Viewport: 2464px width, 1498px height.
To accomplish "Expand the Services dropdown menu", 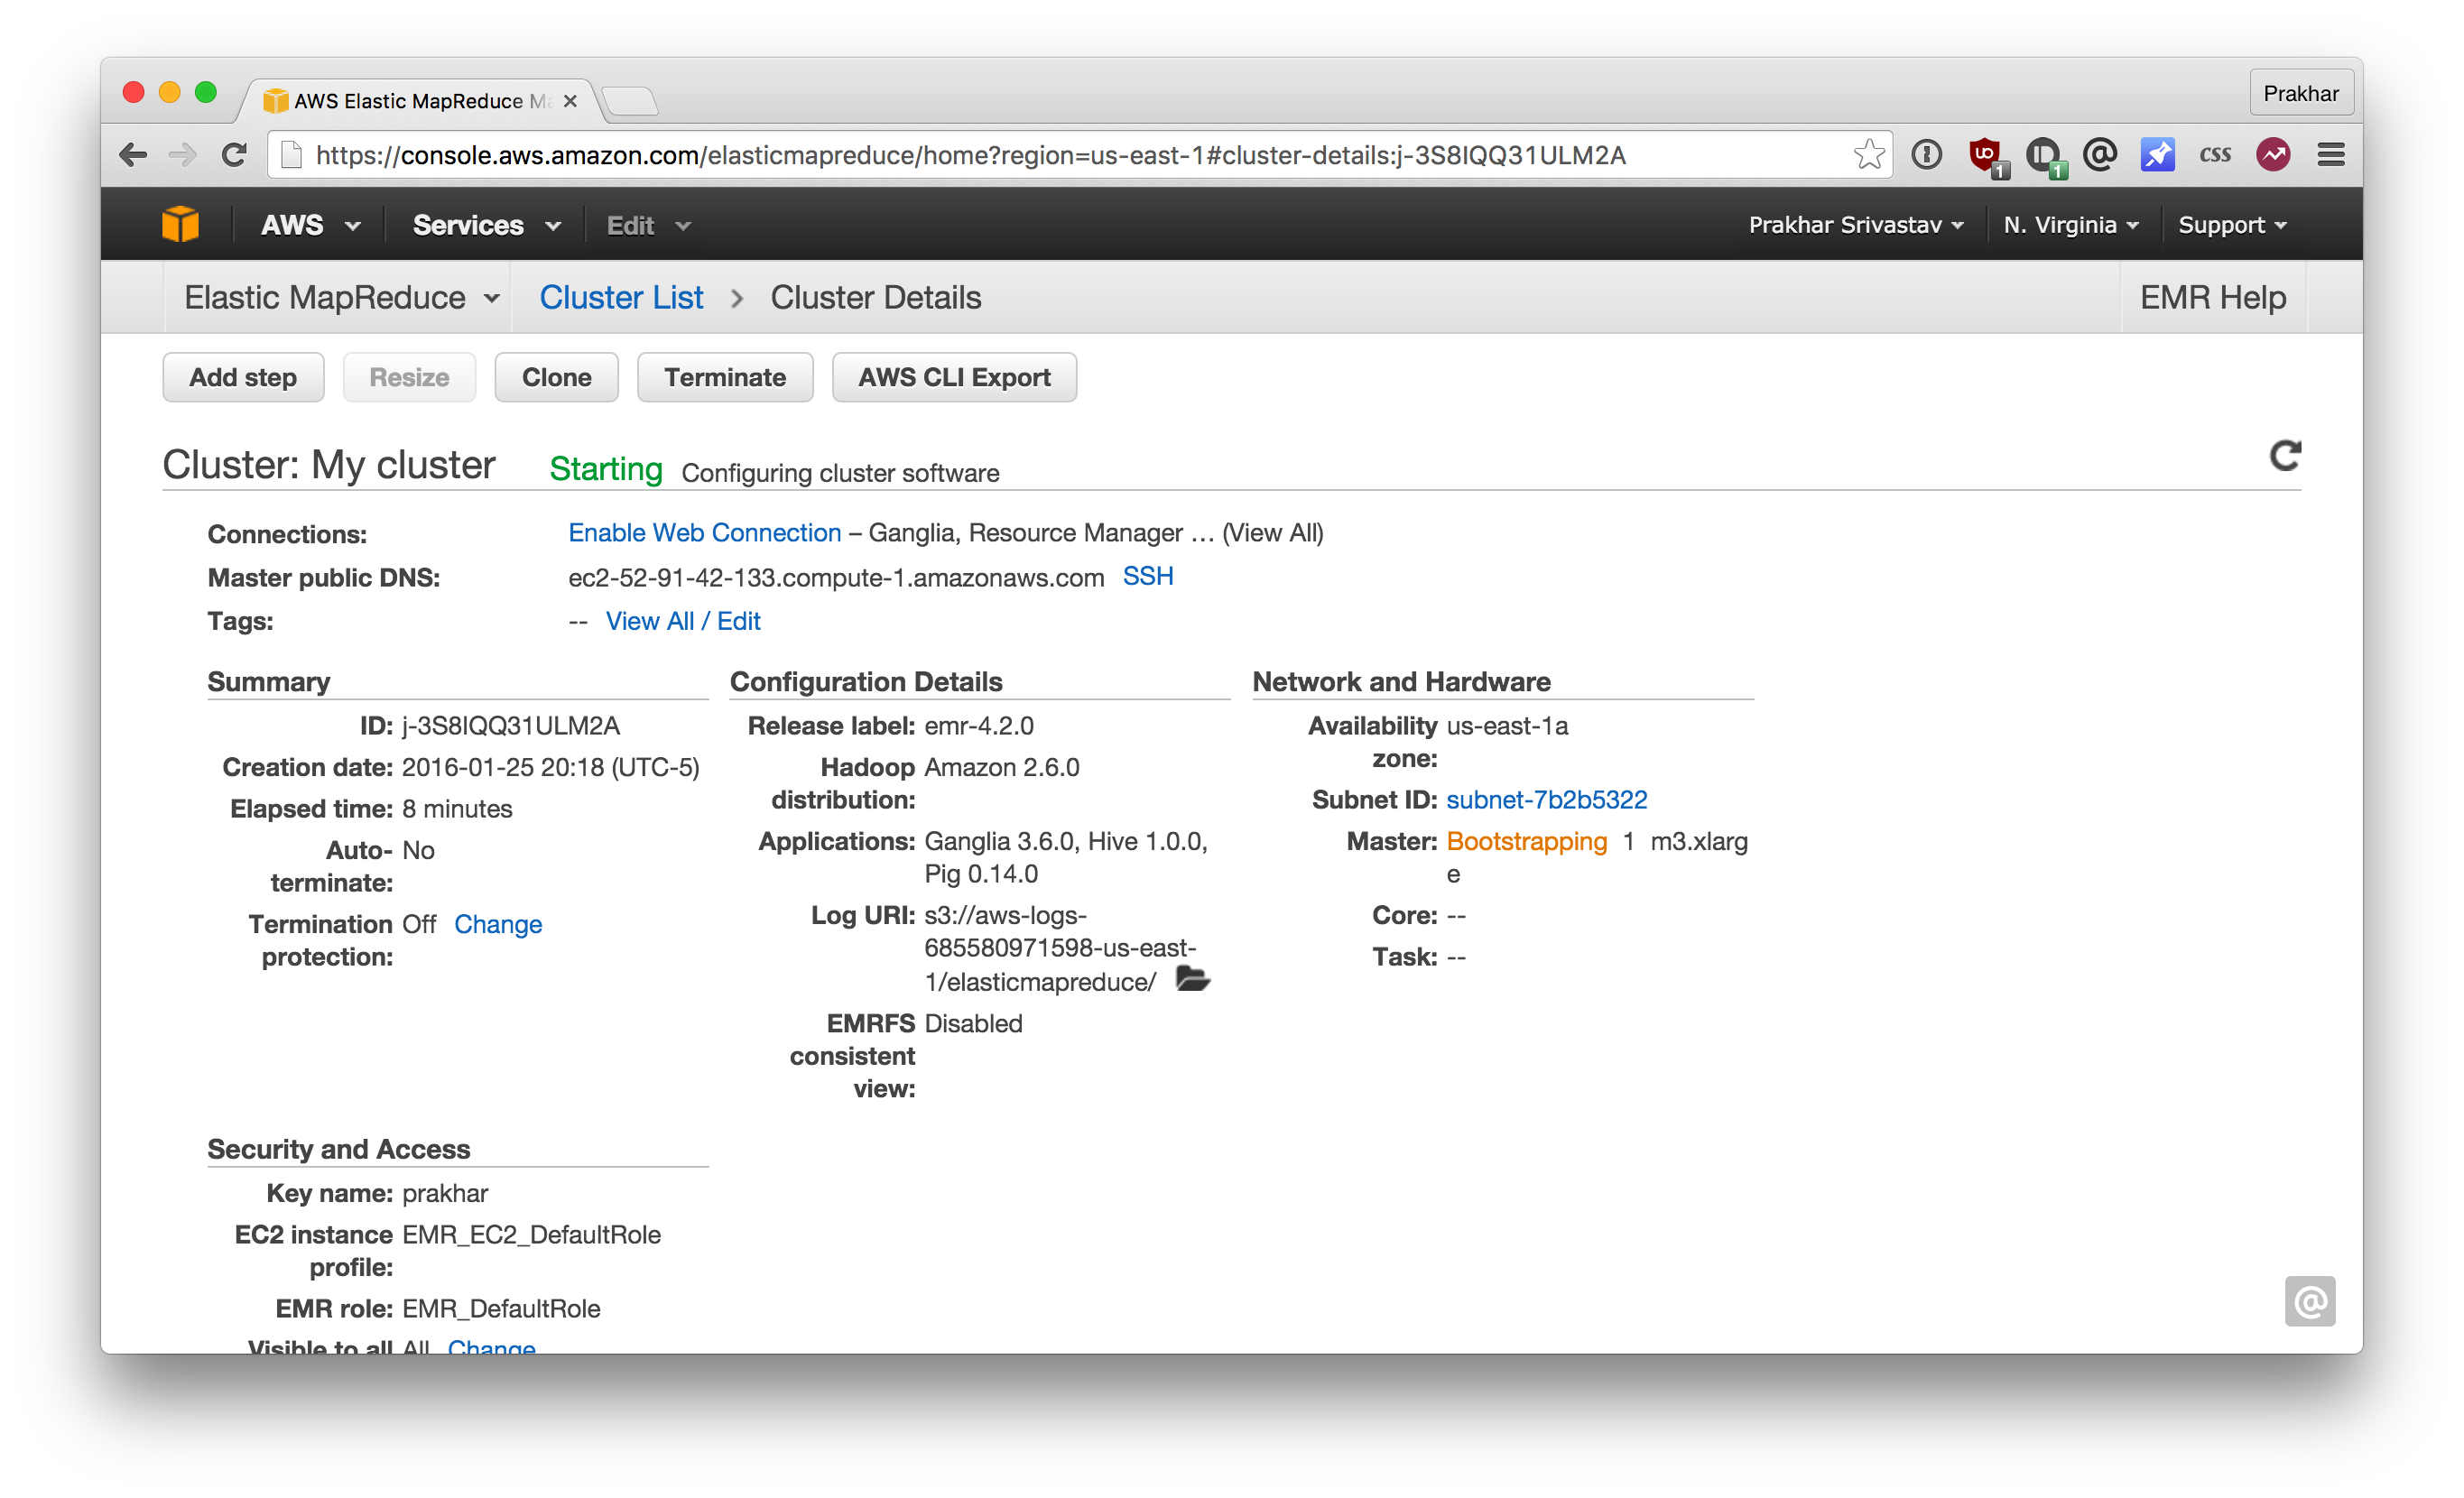I will (x=486, y=225).
